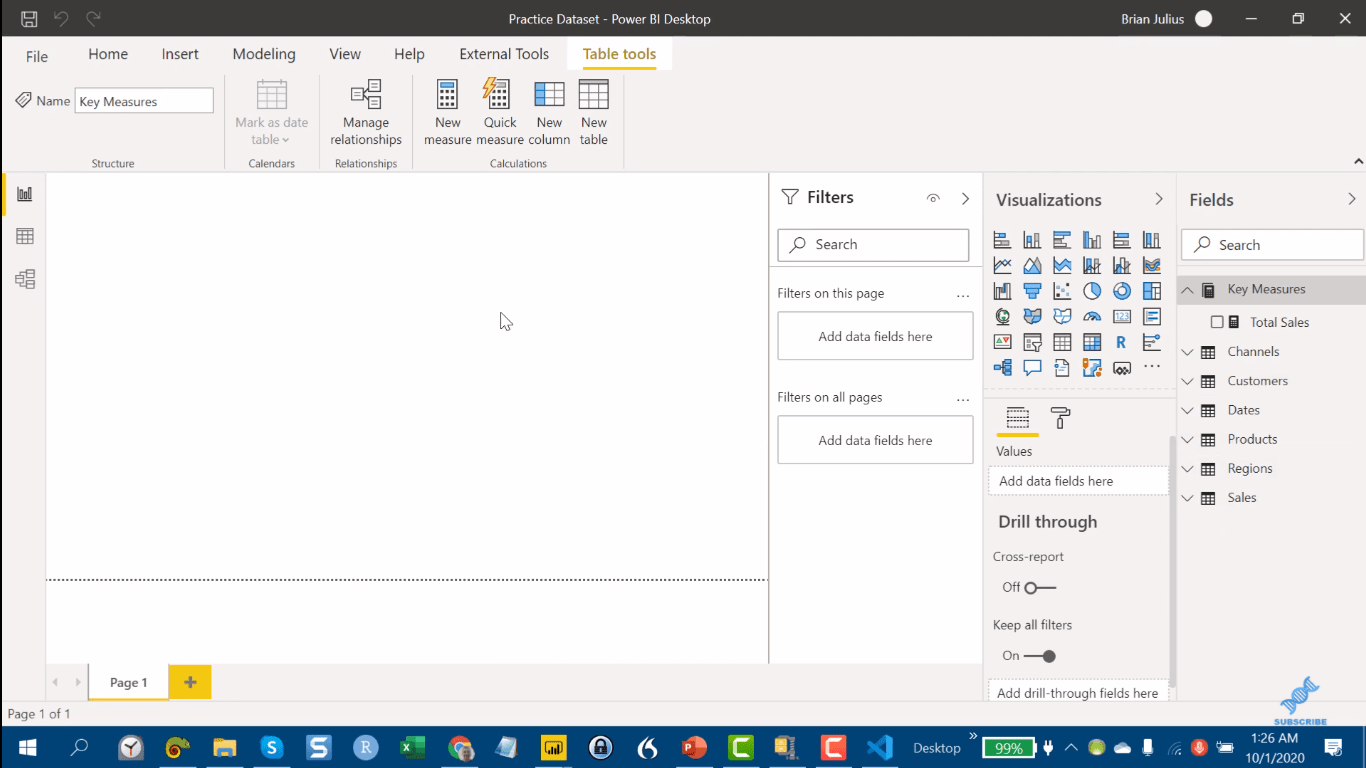Collapse the ribbon with the arrow
This screenshot has width=1366, height=768.
[x=1358, y=161]
